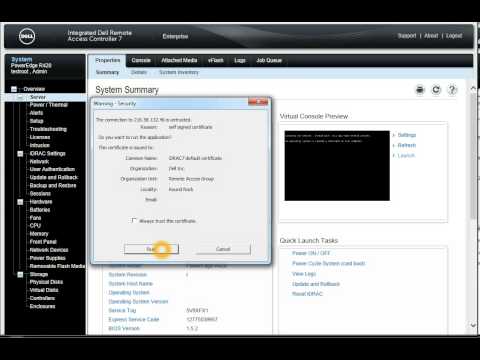Click Run in the security warning
This screenshot has height=360, width=480.
tap(151, 249)
